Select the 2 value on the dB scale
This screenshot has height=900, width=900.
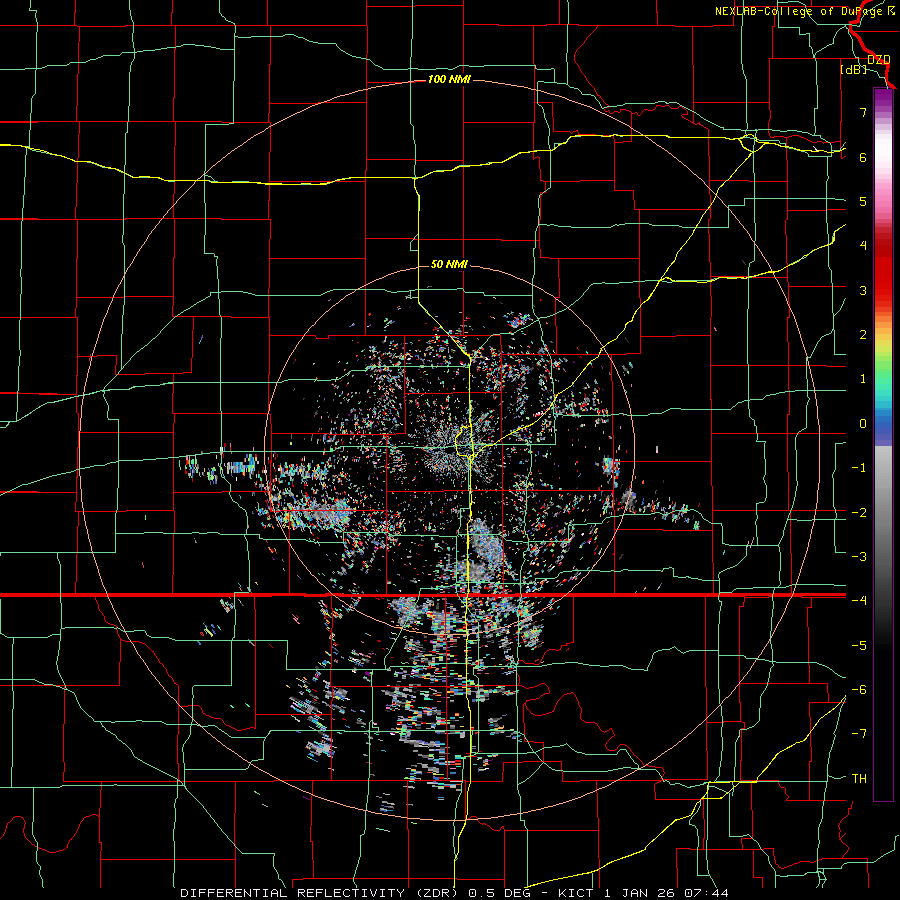(863, 335)
